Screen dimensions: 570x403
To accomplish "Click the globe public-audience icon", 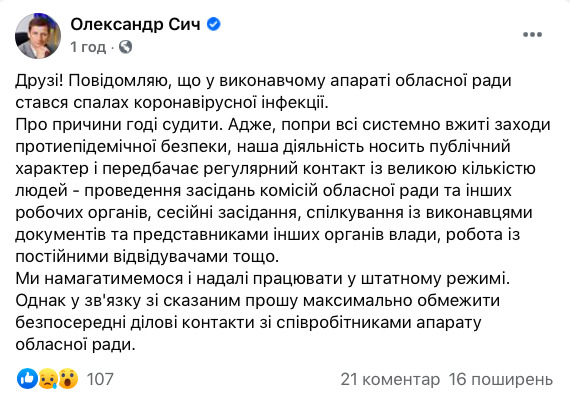I will (125, 47).
